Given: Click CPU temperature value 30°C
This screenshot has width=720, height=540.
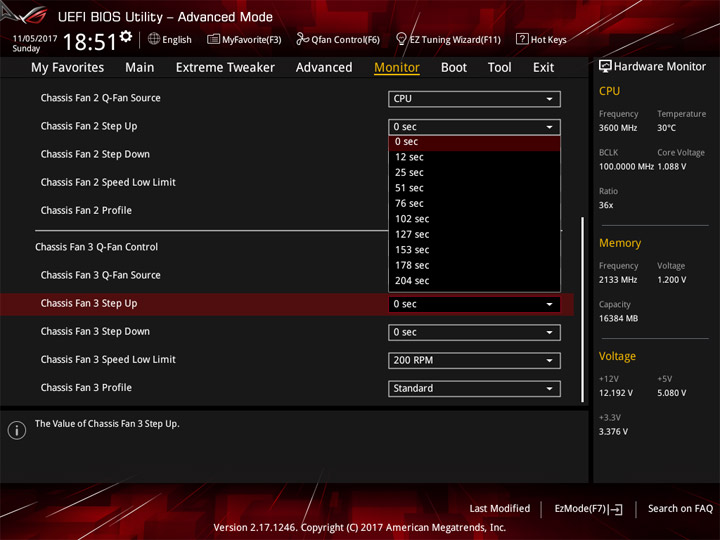Looking at the screenshot, I should click(x=666, y=128).
